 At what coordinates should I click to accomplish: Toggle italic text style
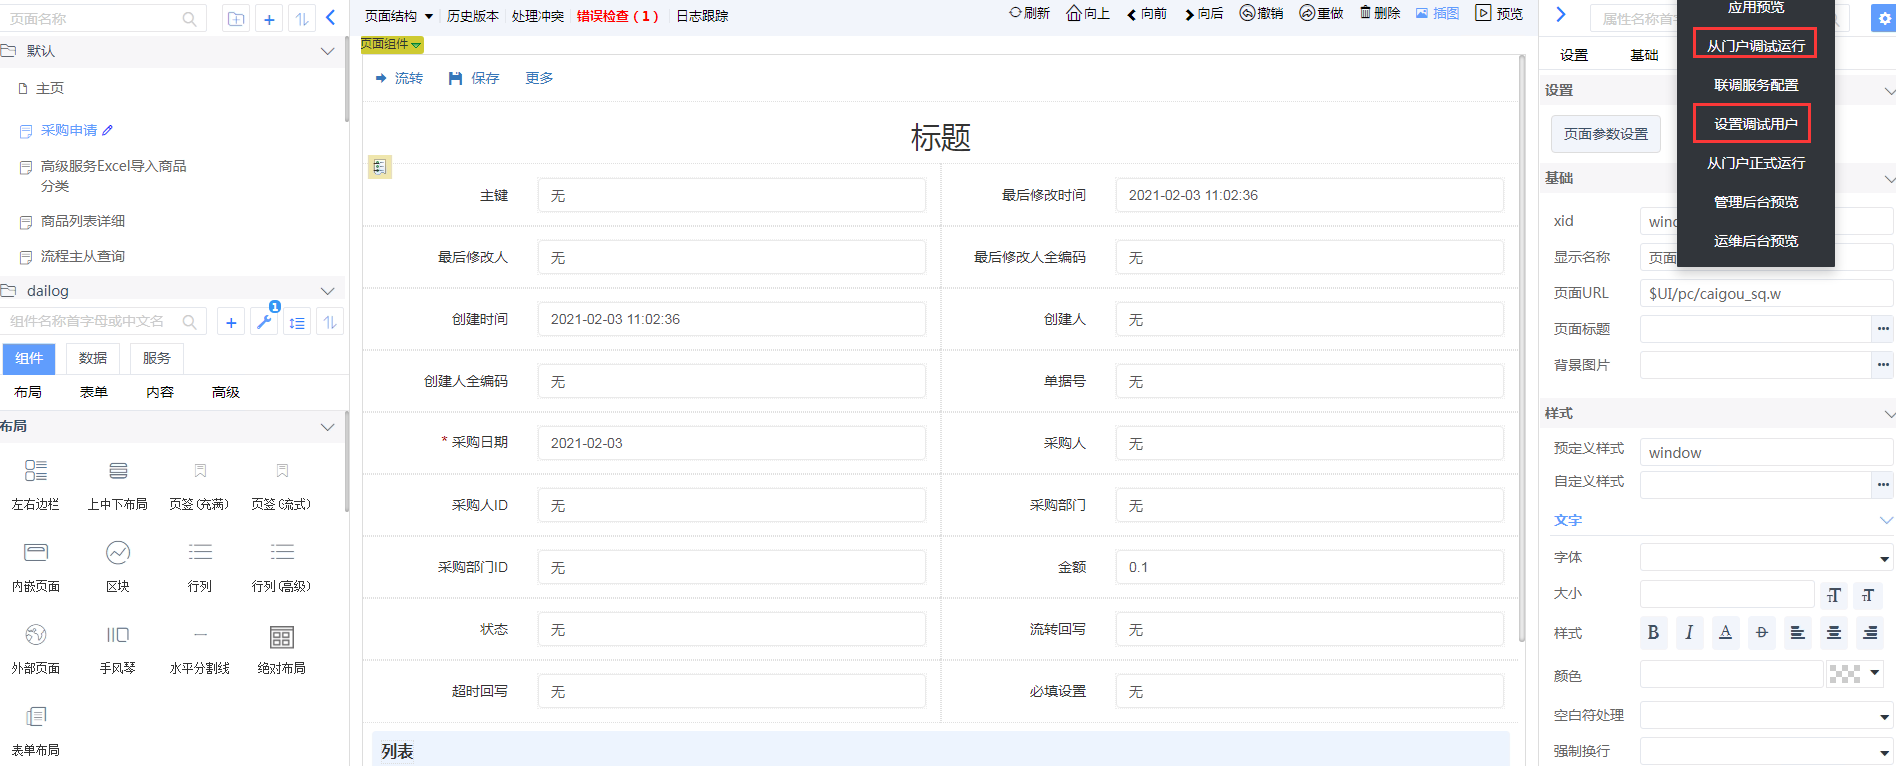coord(1689,632)
